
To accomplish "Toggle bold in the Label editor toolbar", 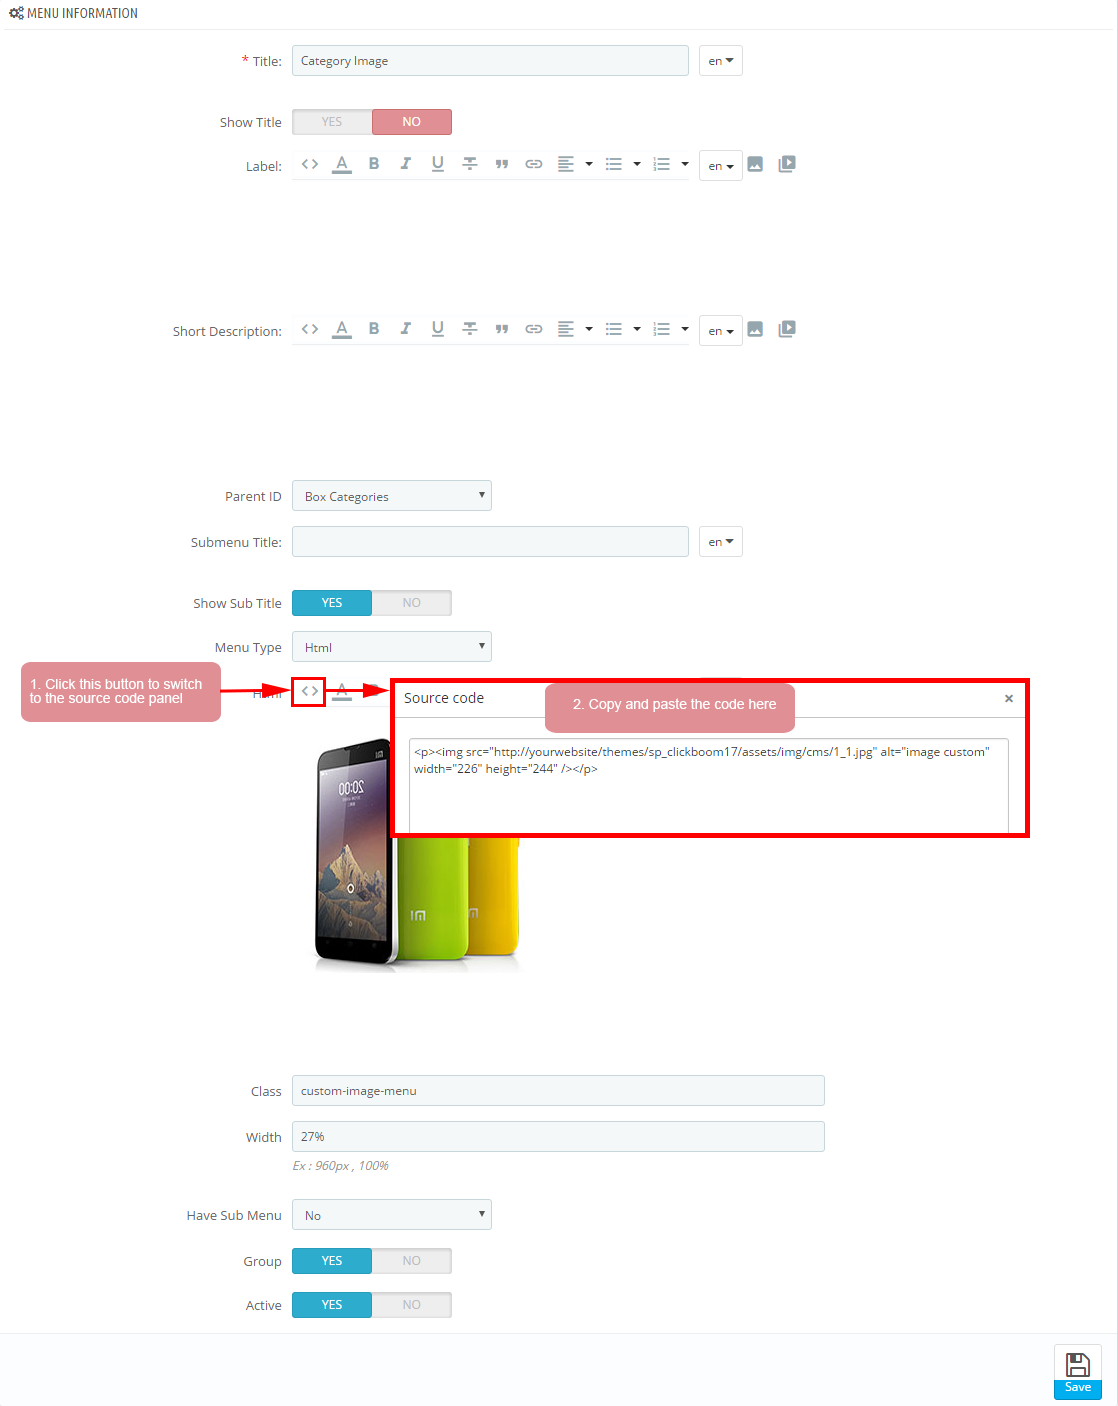I will [x=374, y=164].
